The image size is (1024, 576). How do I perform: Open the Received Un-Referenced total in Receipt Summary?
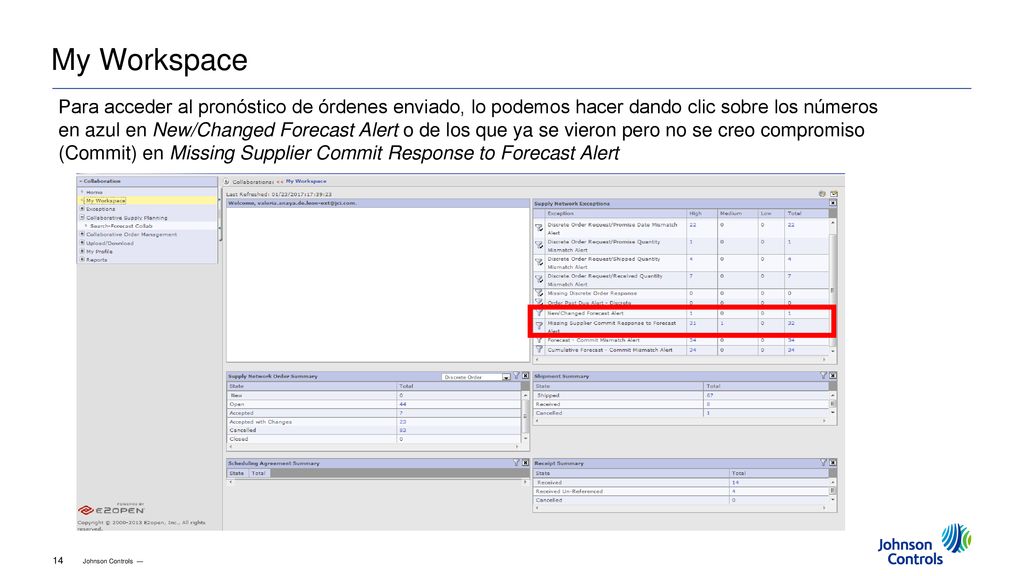(734, 491)
